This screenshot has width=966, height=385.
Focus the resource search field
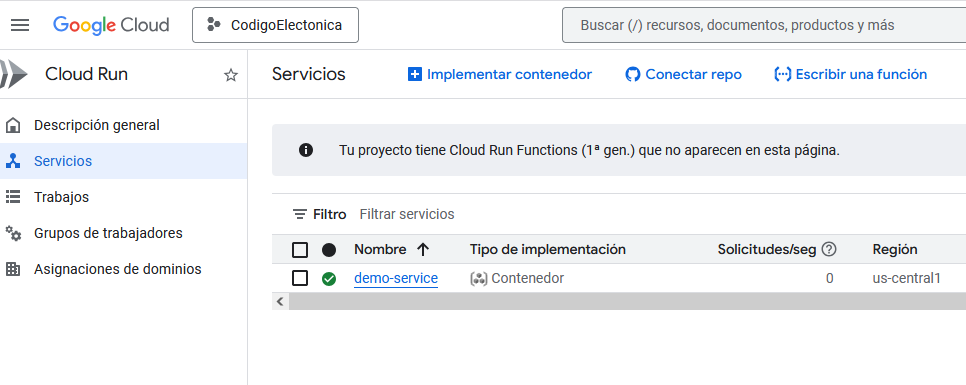tap(764, 25)
